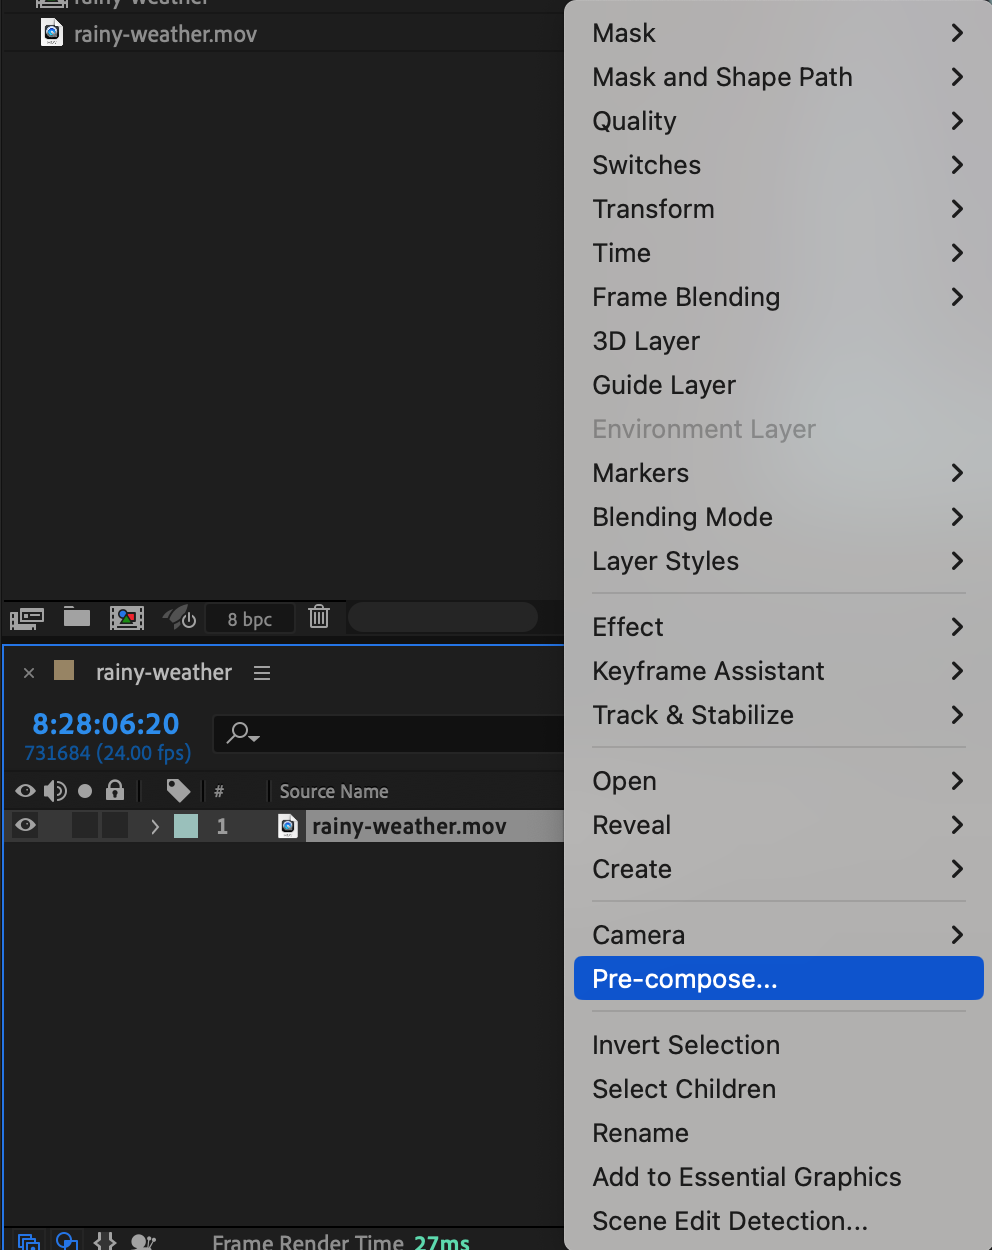Select rainy-weather.mov in the Project panel
This screenshot has width=992, height=1250.
pos(165,35)
